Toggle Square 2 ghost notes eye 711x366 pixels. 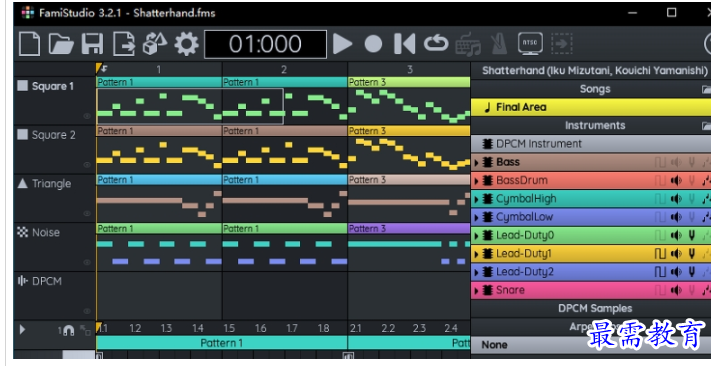click(88, 165)
